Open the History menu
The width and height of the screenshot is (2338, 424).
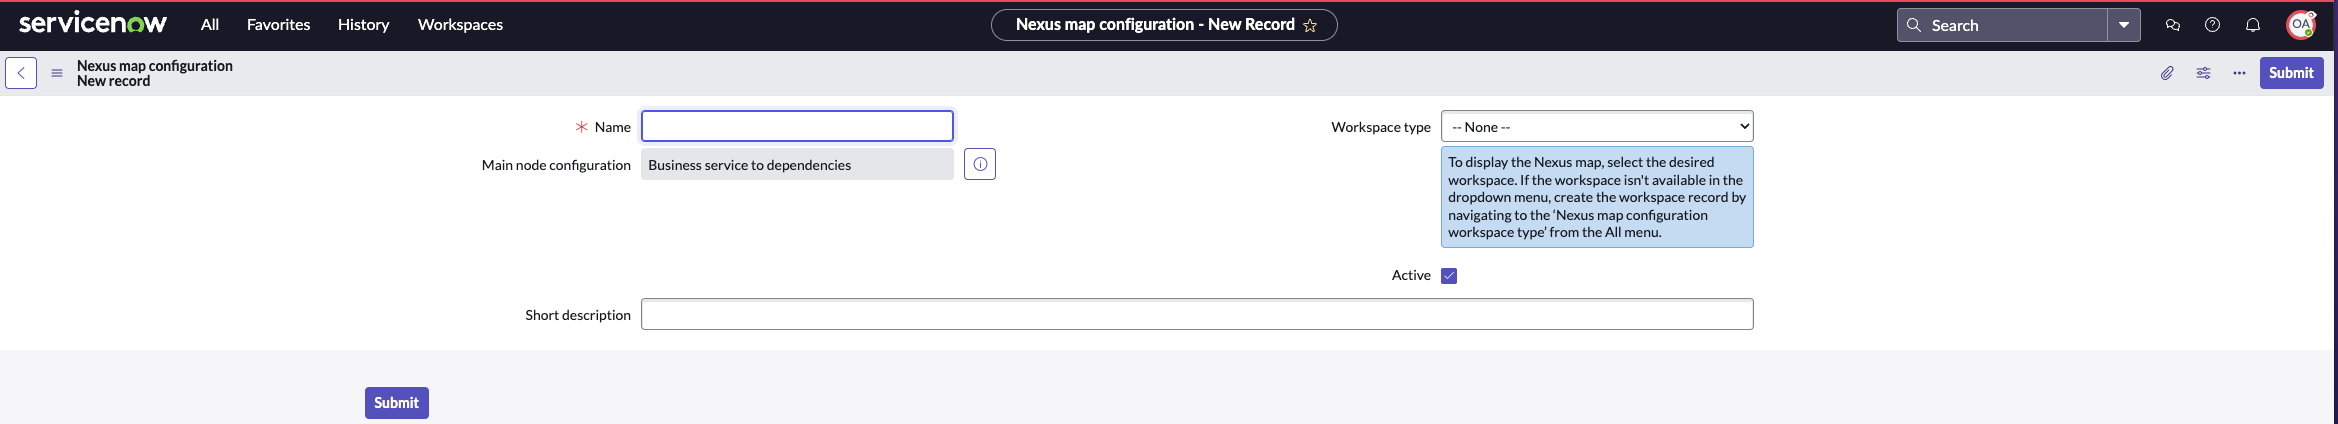[x=363, y=25]
